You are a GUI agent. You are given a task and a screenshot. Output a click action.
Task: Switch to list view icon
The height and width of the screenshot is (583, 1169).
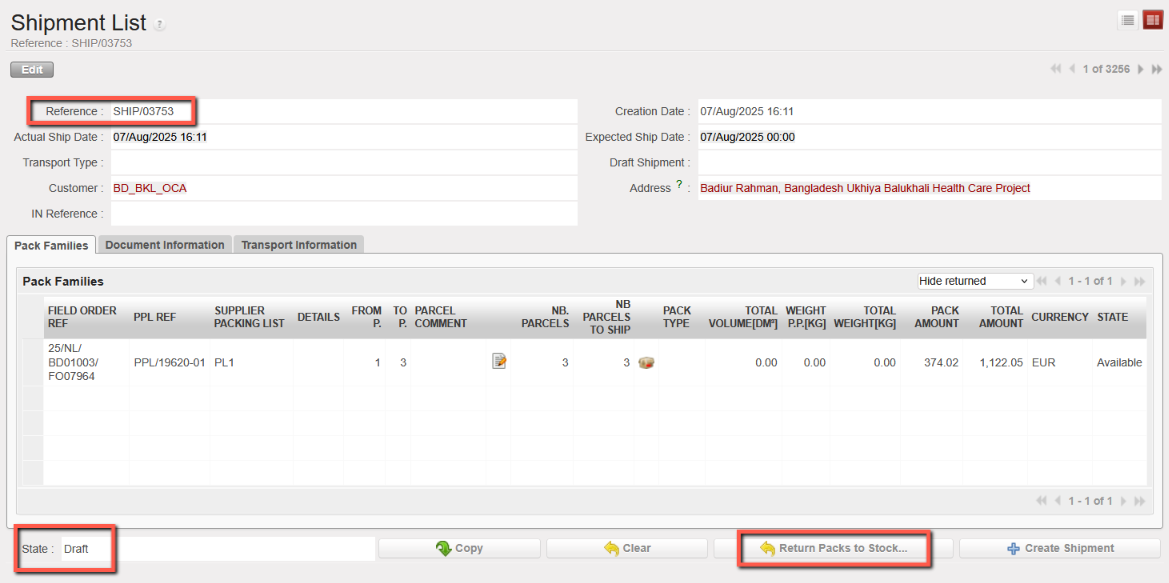click(x=1127, y=20)
